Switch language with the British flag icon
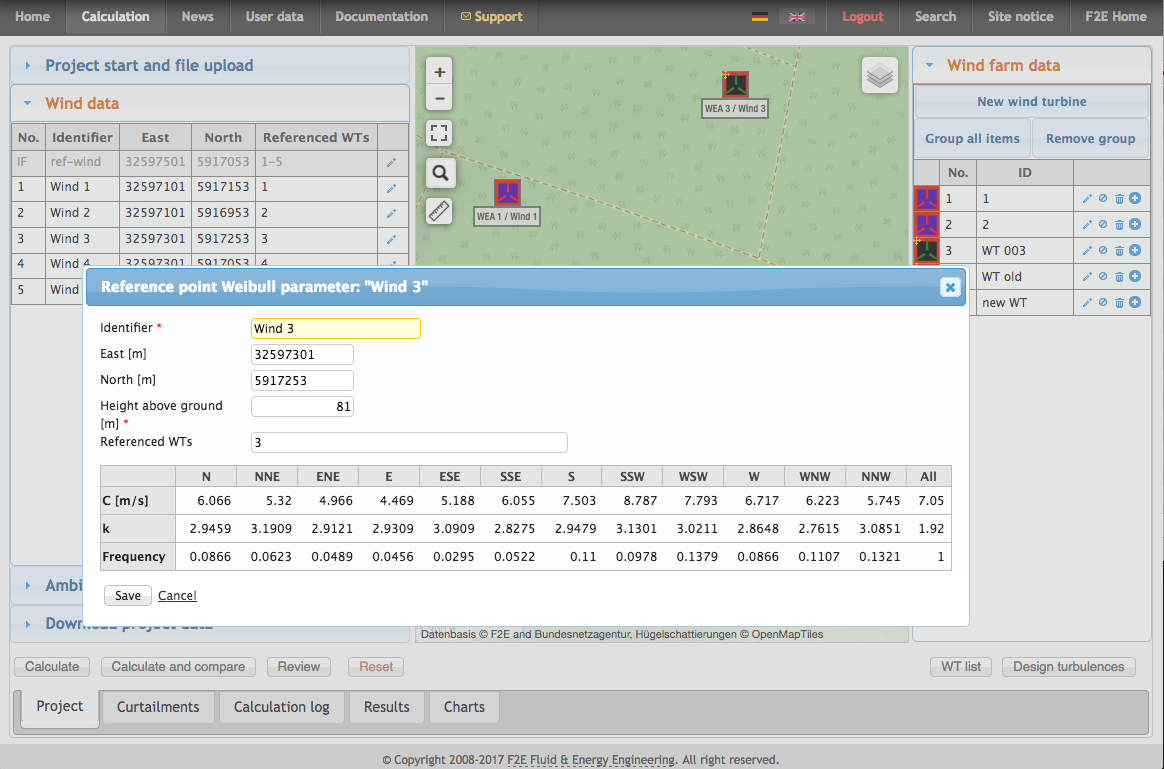1164x769 pixels. click(796, 16)
